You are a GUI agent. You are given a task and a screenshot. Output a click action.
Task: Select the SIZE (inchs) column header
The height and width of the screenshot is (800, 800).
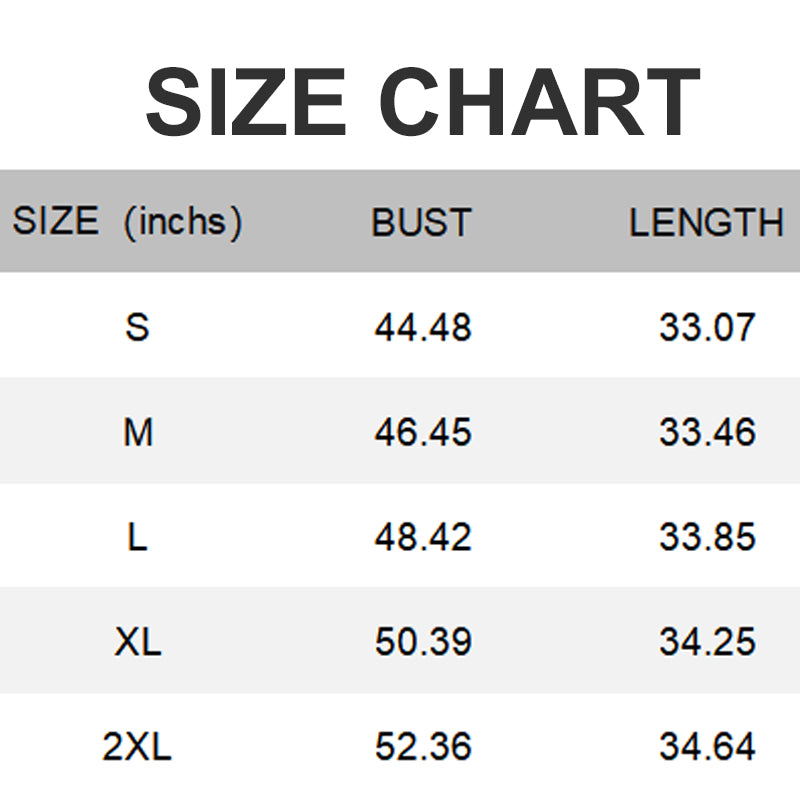pyautogui.click(x=128, y=222)
